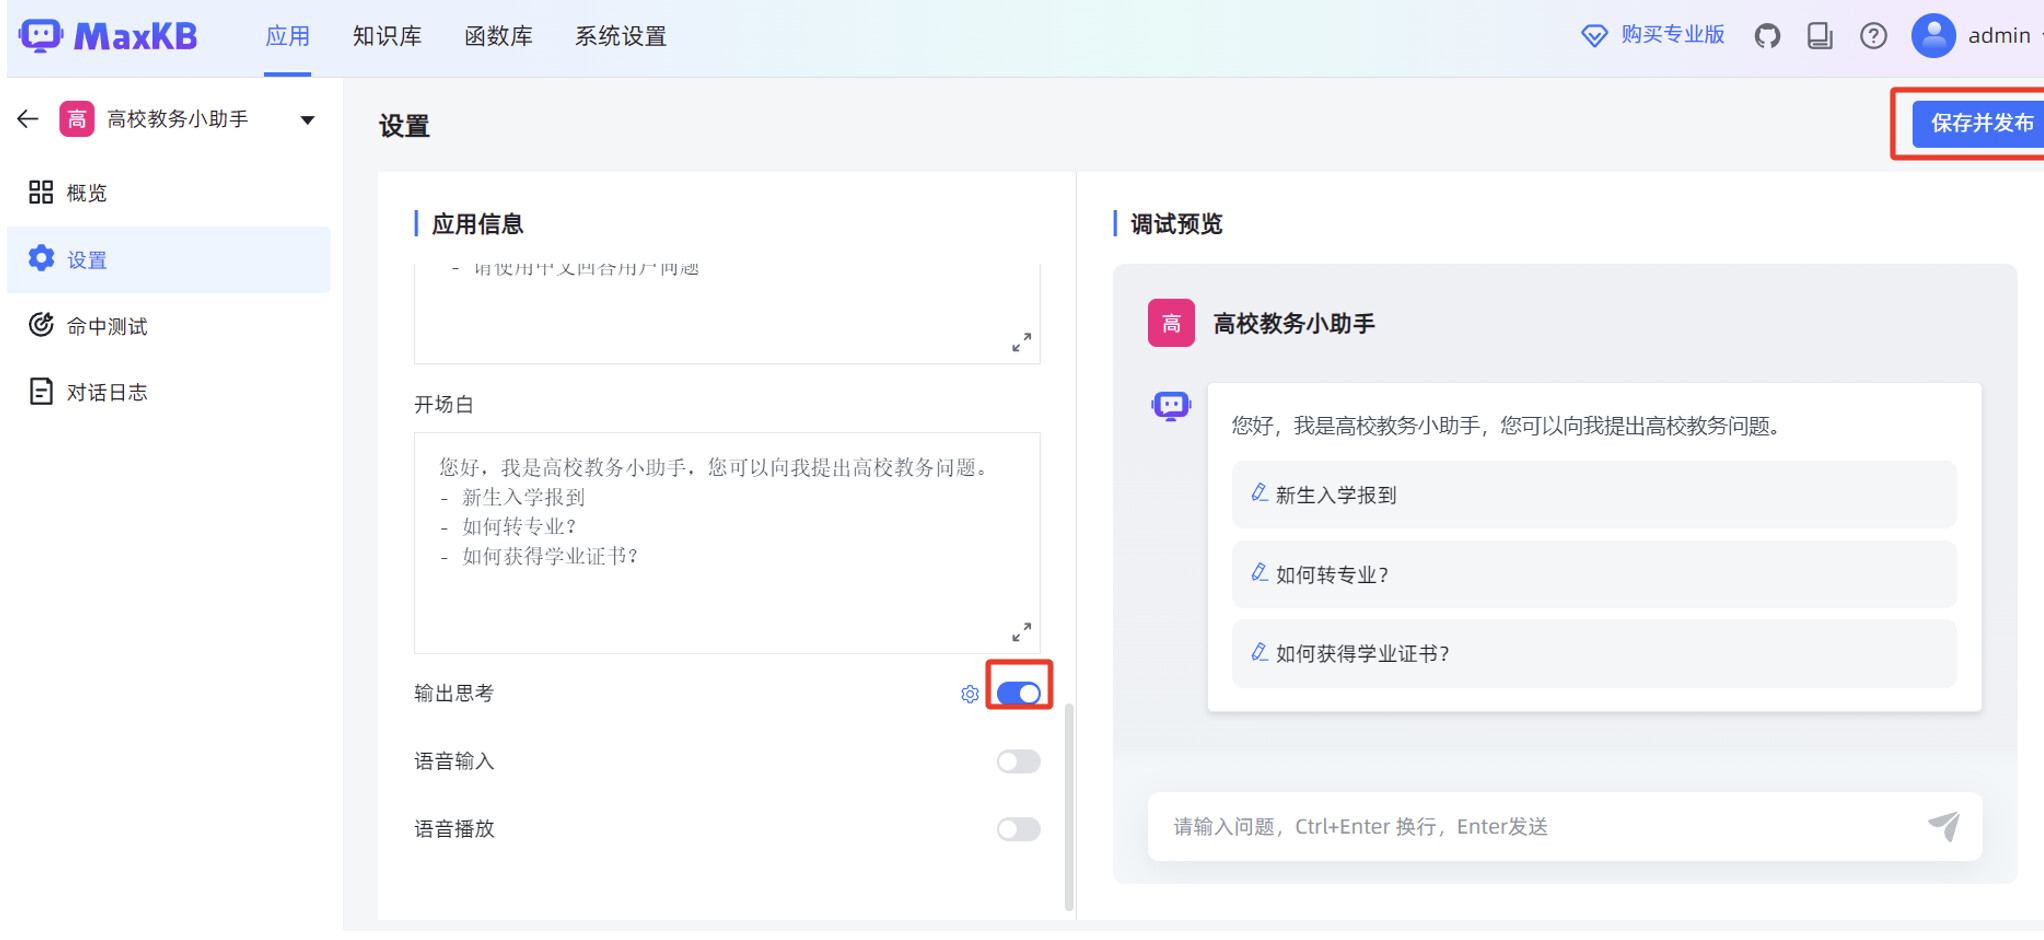The image size is (2044, 940).
Task: Click the 保存并发布 button
Action: [x=1978, y=123]
